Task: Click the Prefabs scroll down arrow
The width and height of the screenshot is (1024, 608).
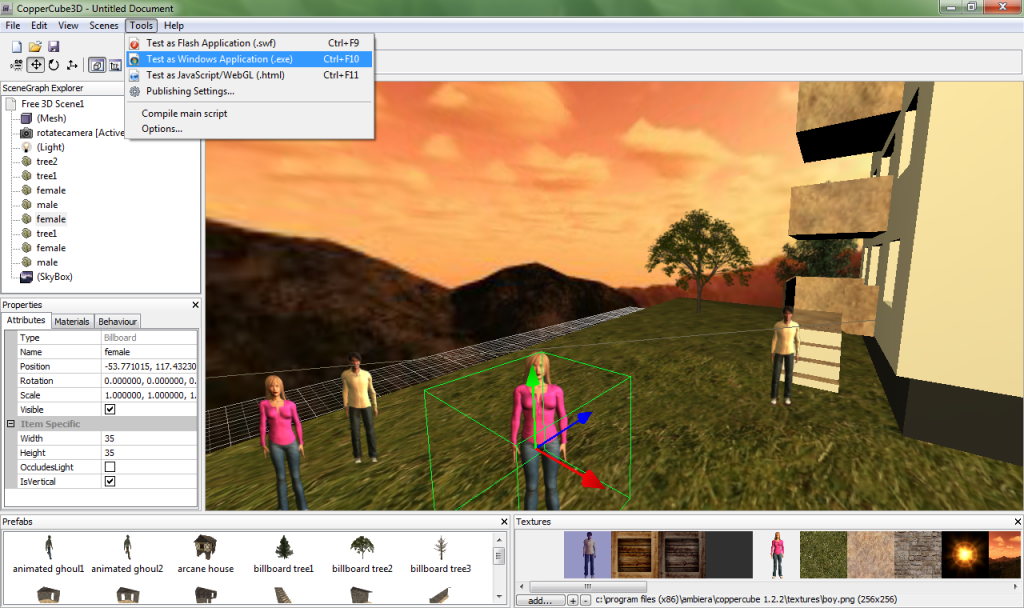Action: [x=499, y=596]
